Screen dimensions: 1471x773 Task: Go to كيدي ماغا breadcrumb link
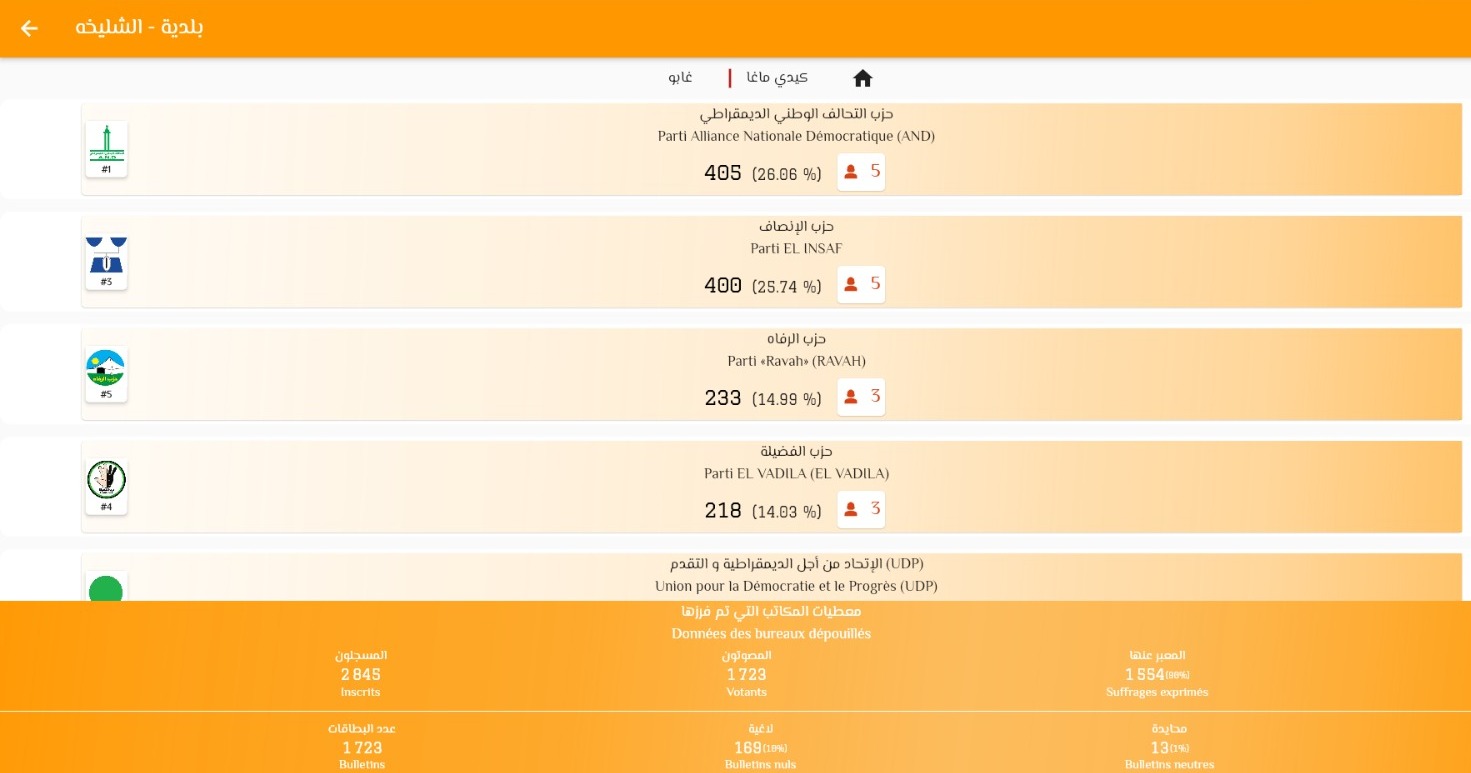pos(777,78)
